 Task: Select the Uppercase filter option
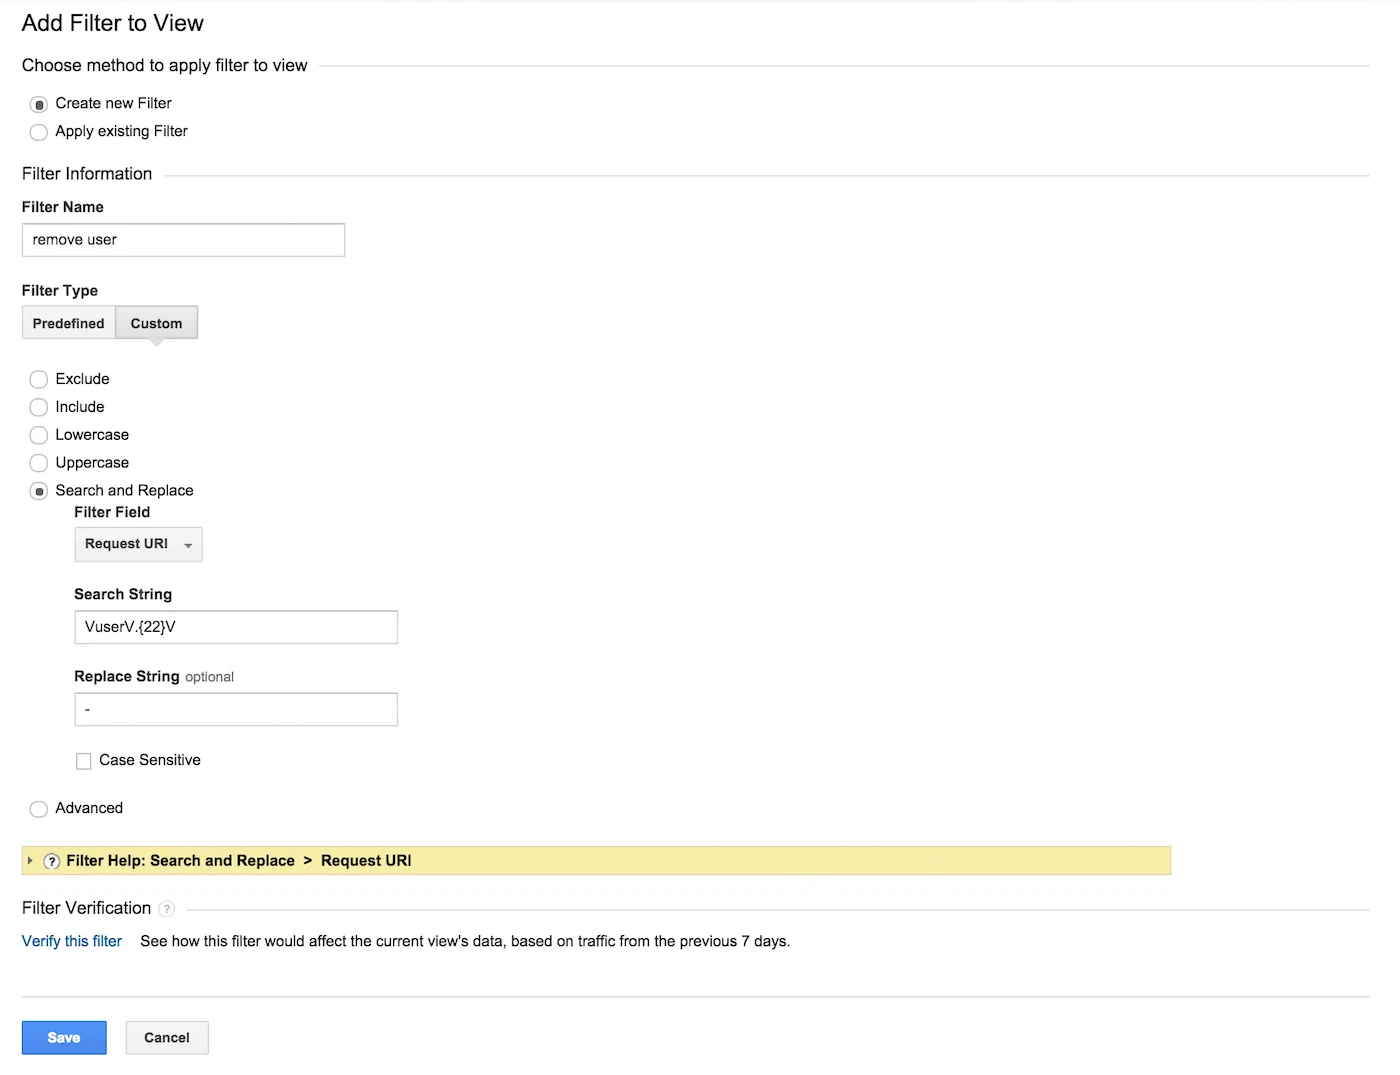pos(38,463)
